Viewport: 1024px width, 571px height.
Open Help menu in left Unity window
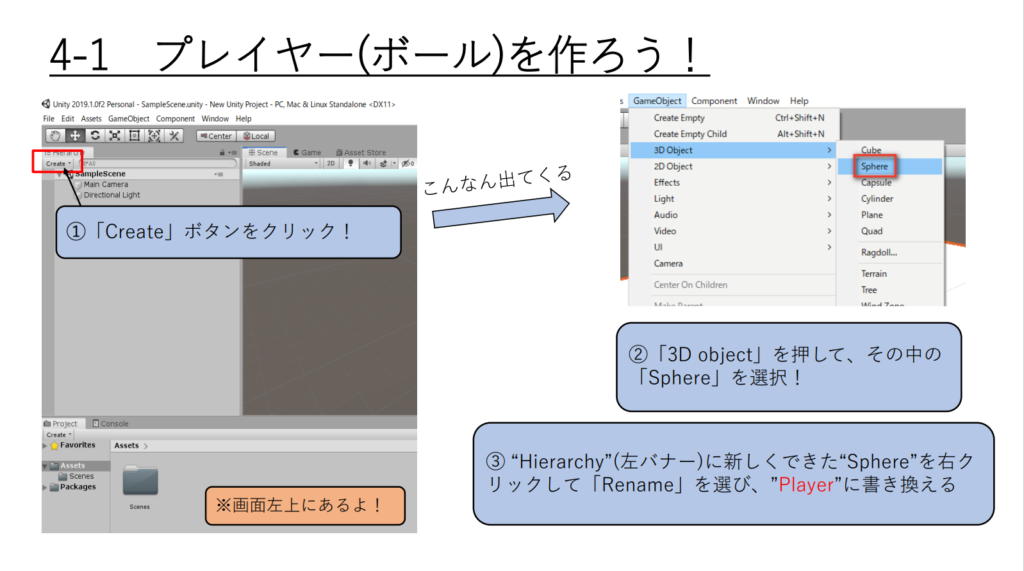(244, 119)
